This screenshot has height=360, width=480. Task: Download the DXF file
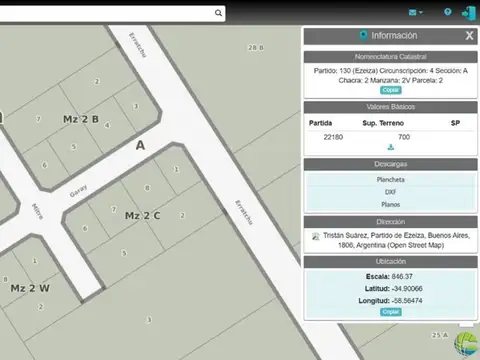pyautogui.click(x=391, y=192)
